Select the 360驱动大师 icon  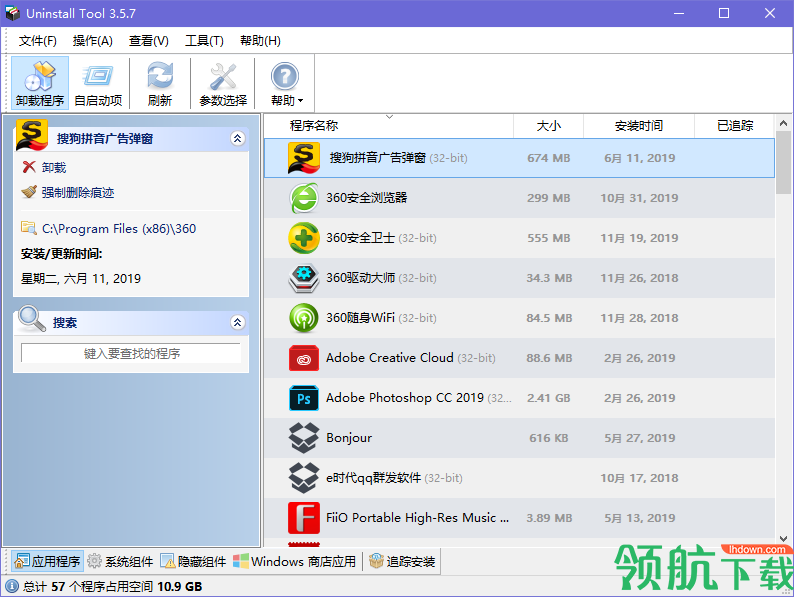point(304,278)
